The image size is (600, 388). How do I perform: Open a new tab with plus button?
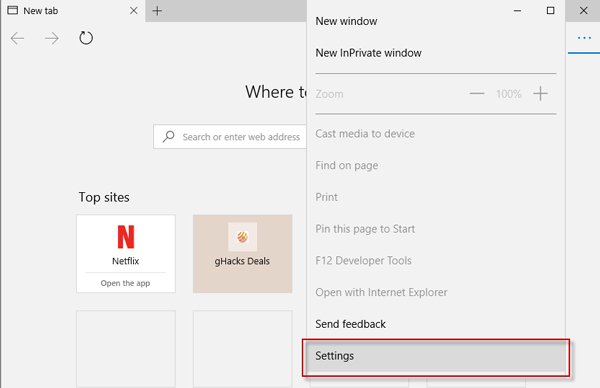pos(157,11)
